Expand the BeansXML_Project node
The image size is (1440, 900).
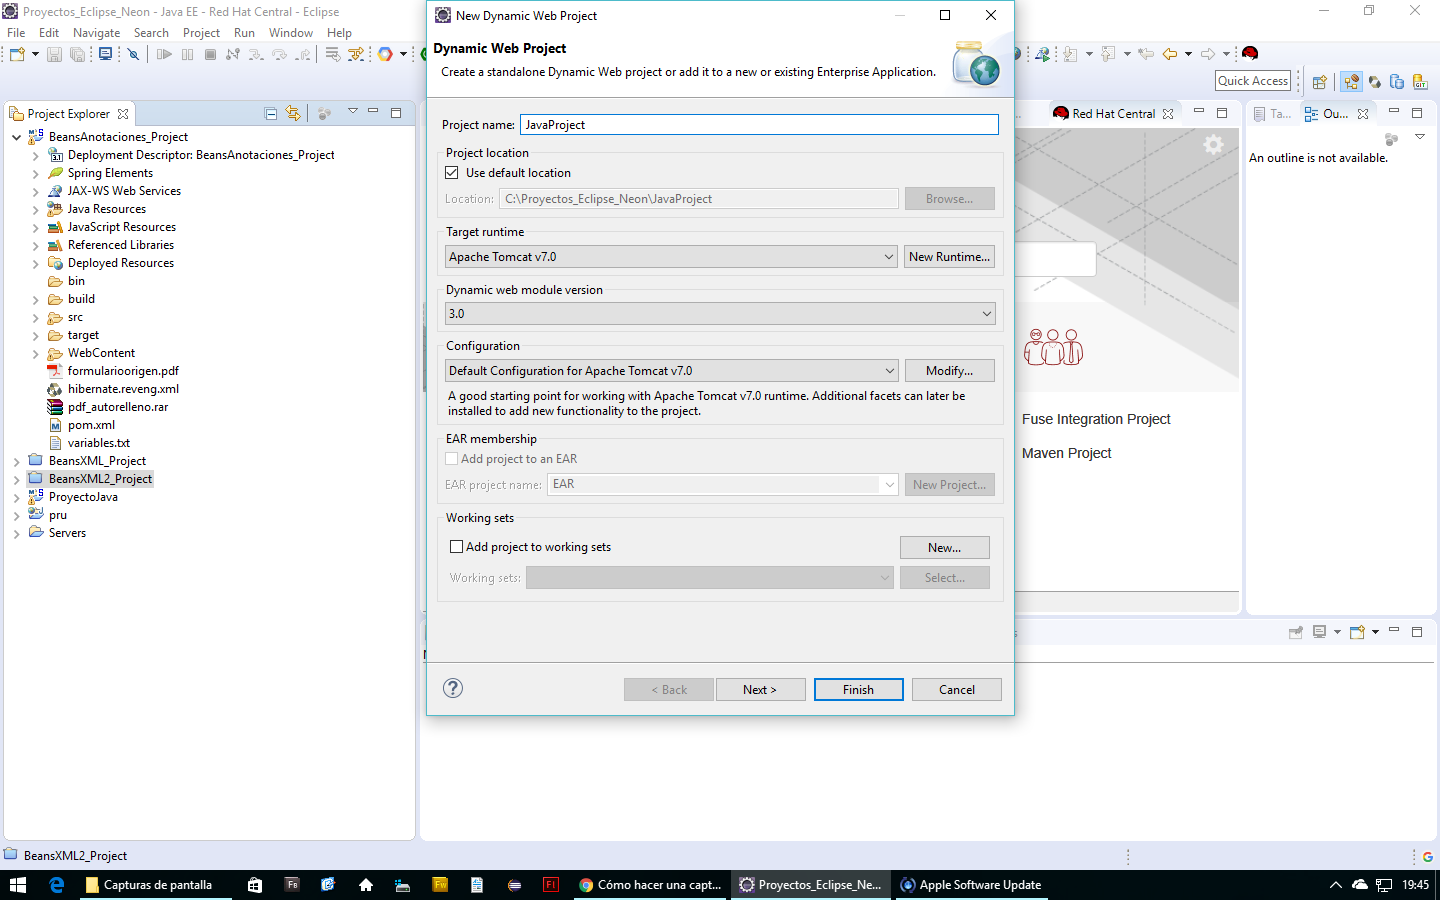[16, 462]
